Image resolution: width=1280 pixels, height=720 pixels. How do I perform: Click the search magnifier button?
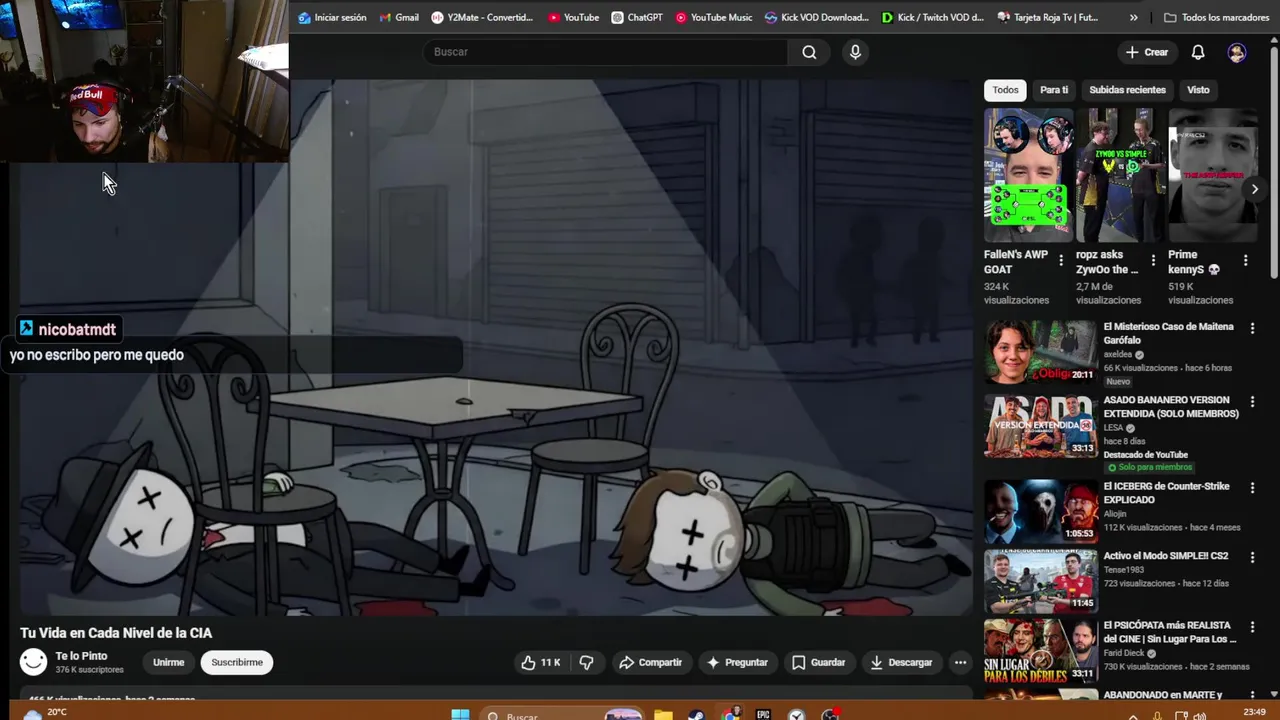click(809, 52)
